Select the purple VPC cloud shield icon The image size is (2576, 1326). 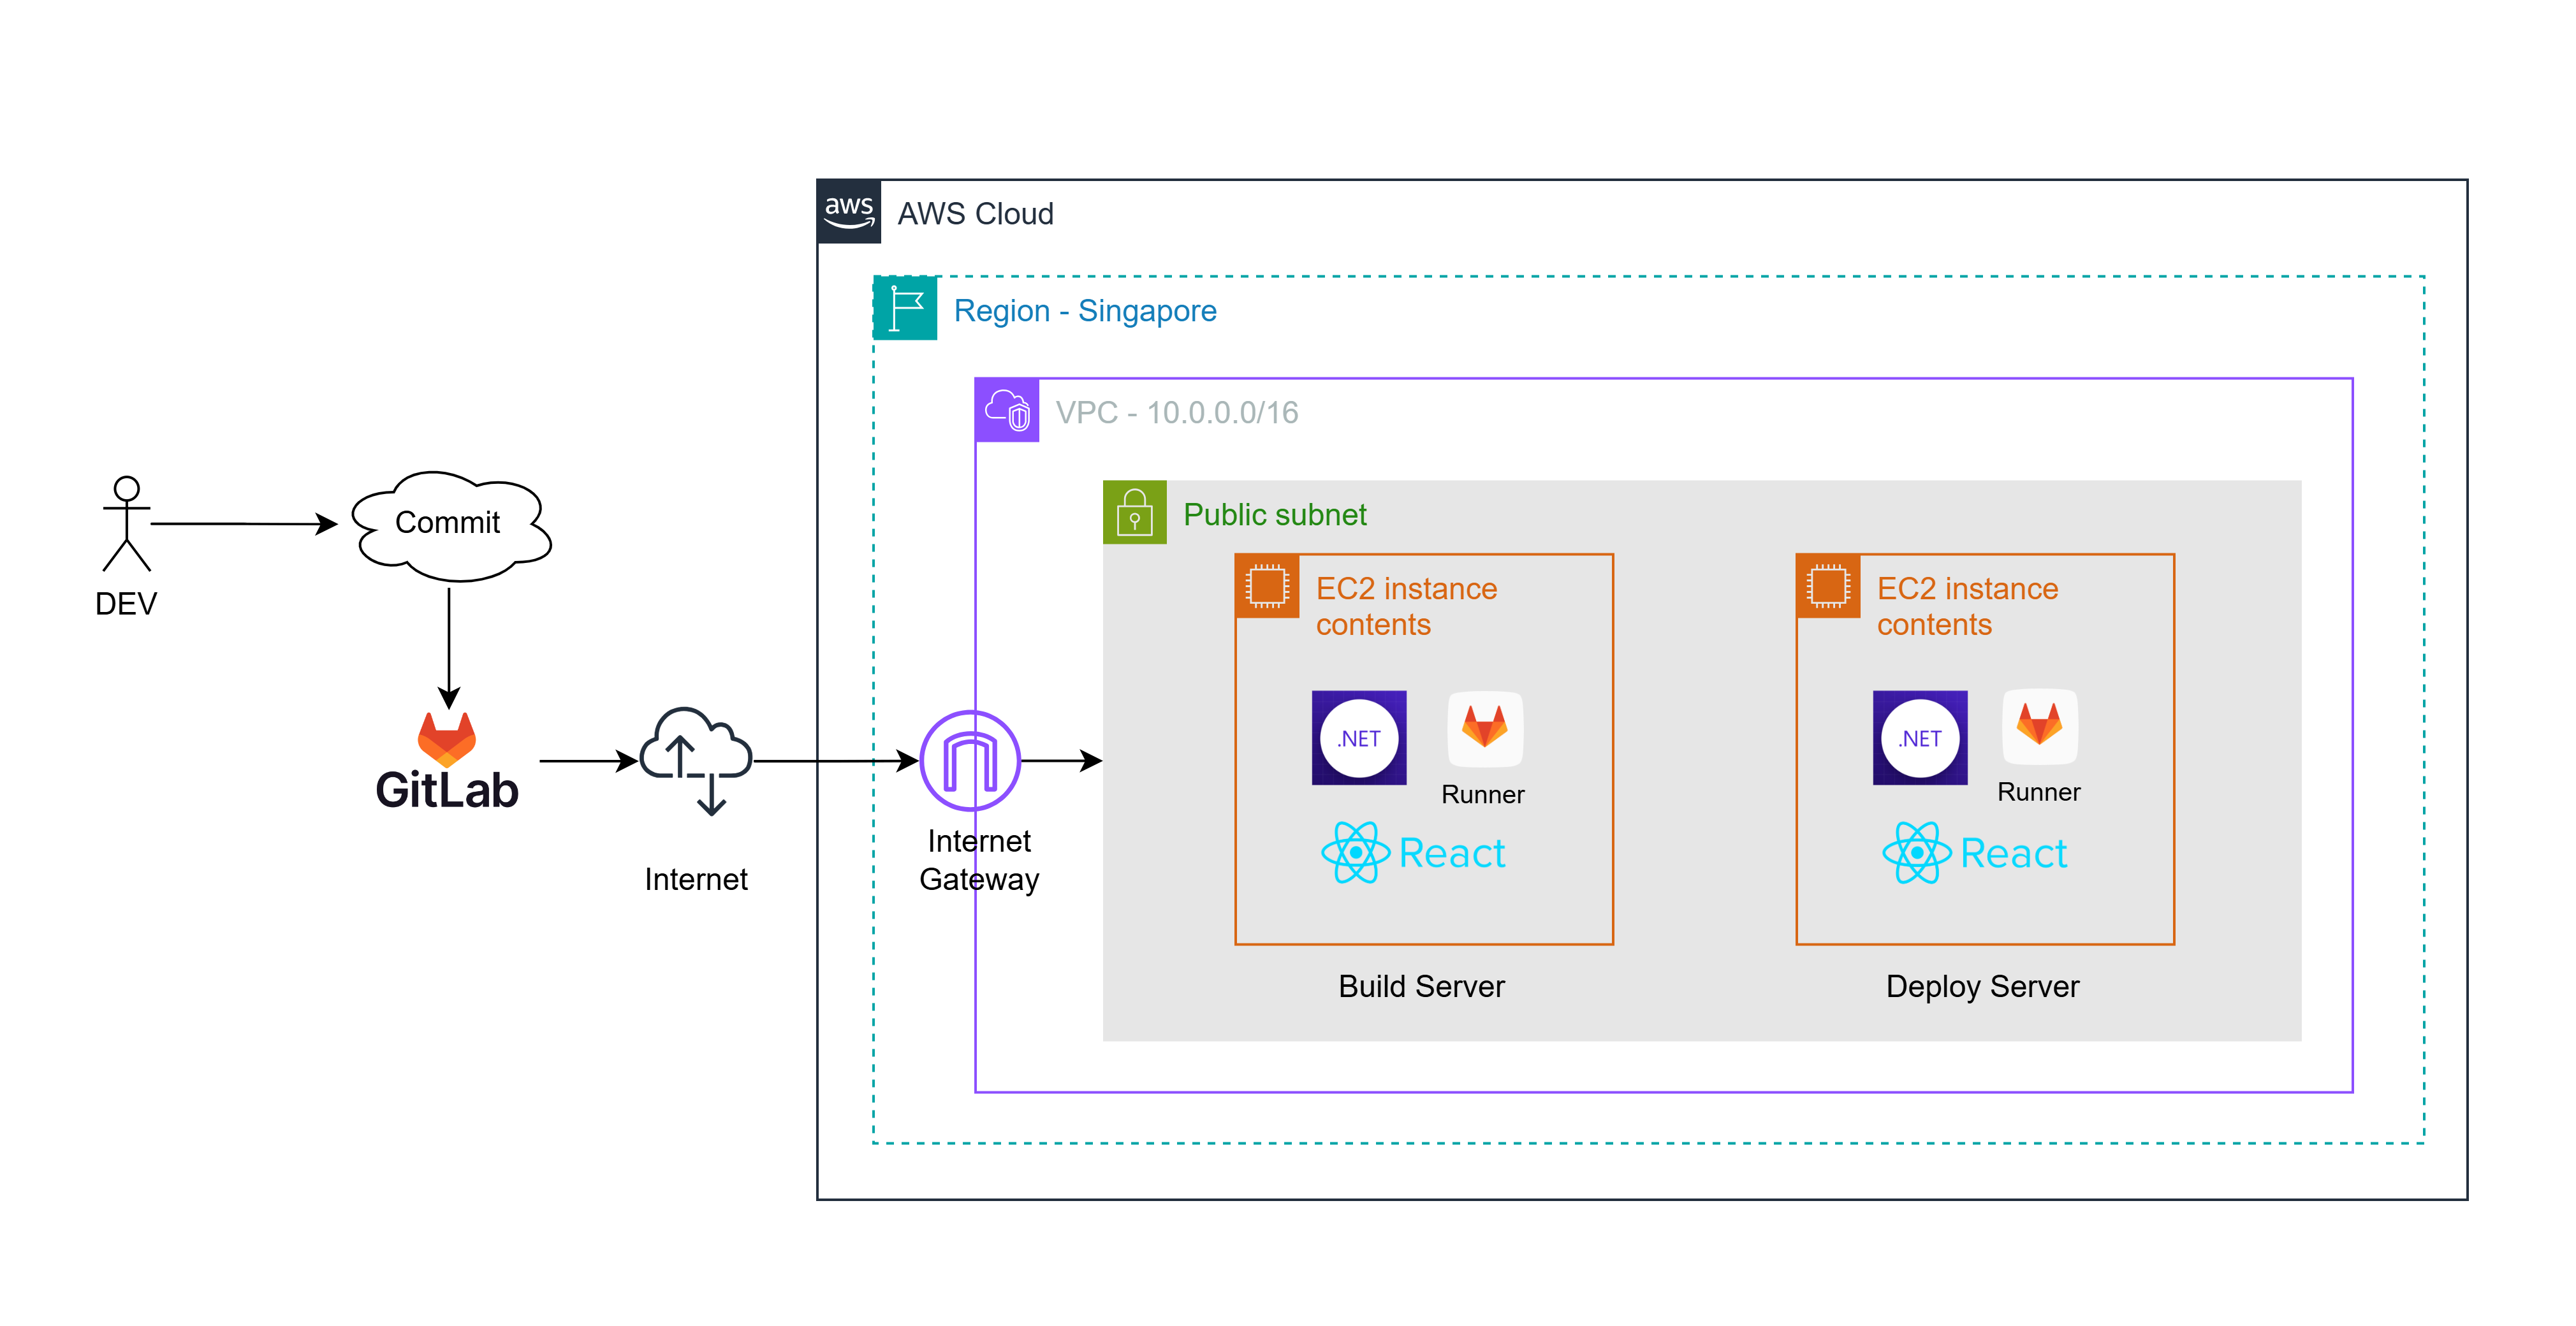1007,410
